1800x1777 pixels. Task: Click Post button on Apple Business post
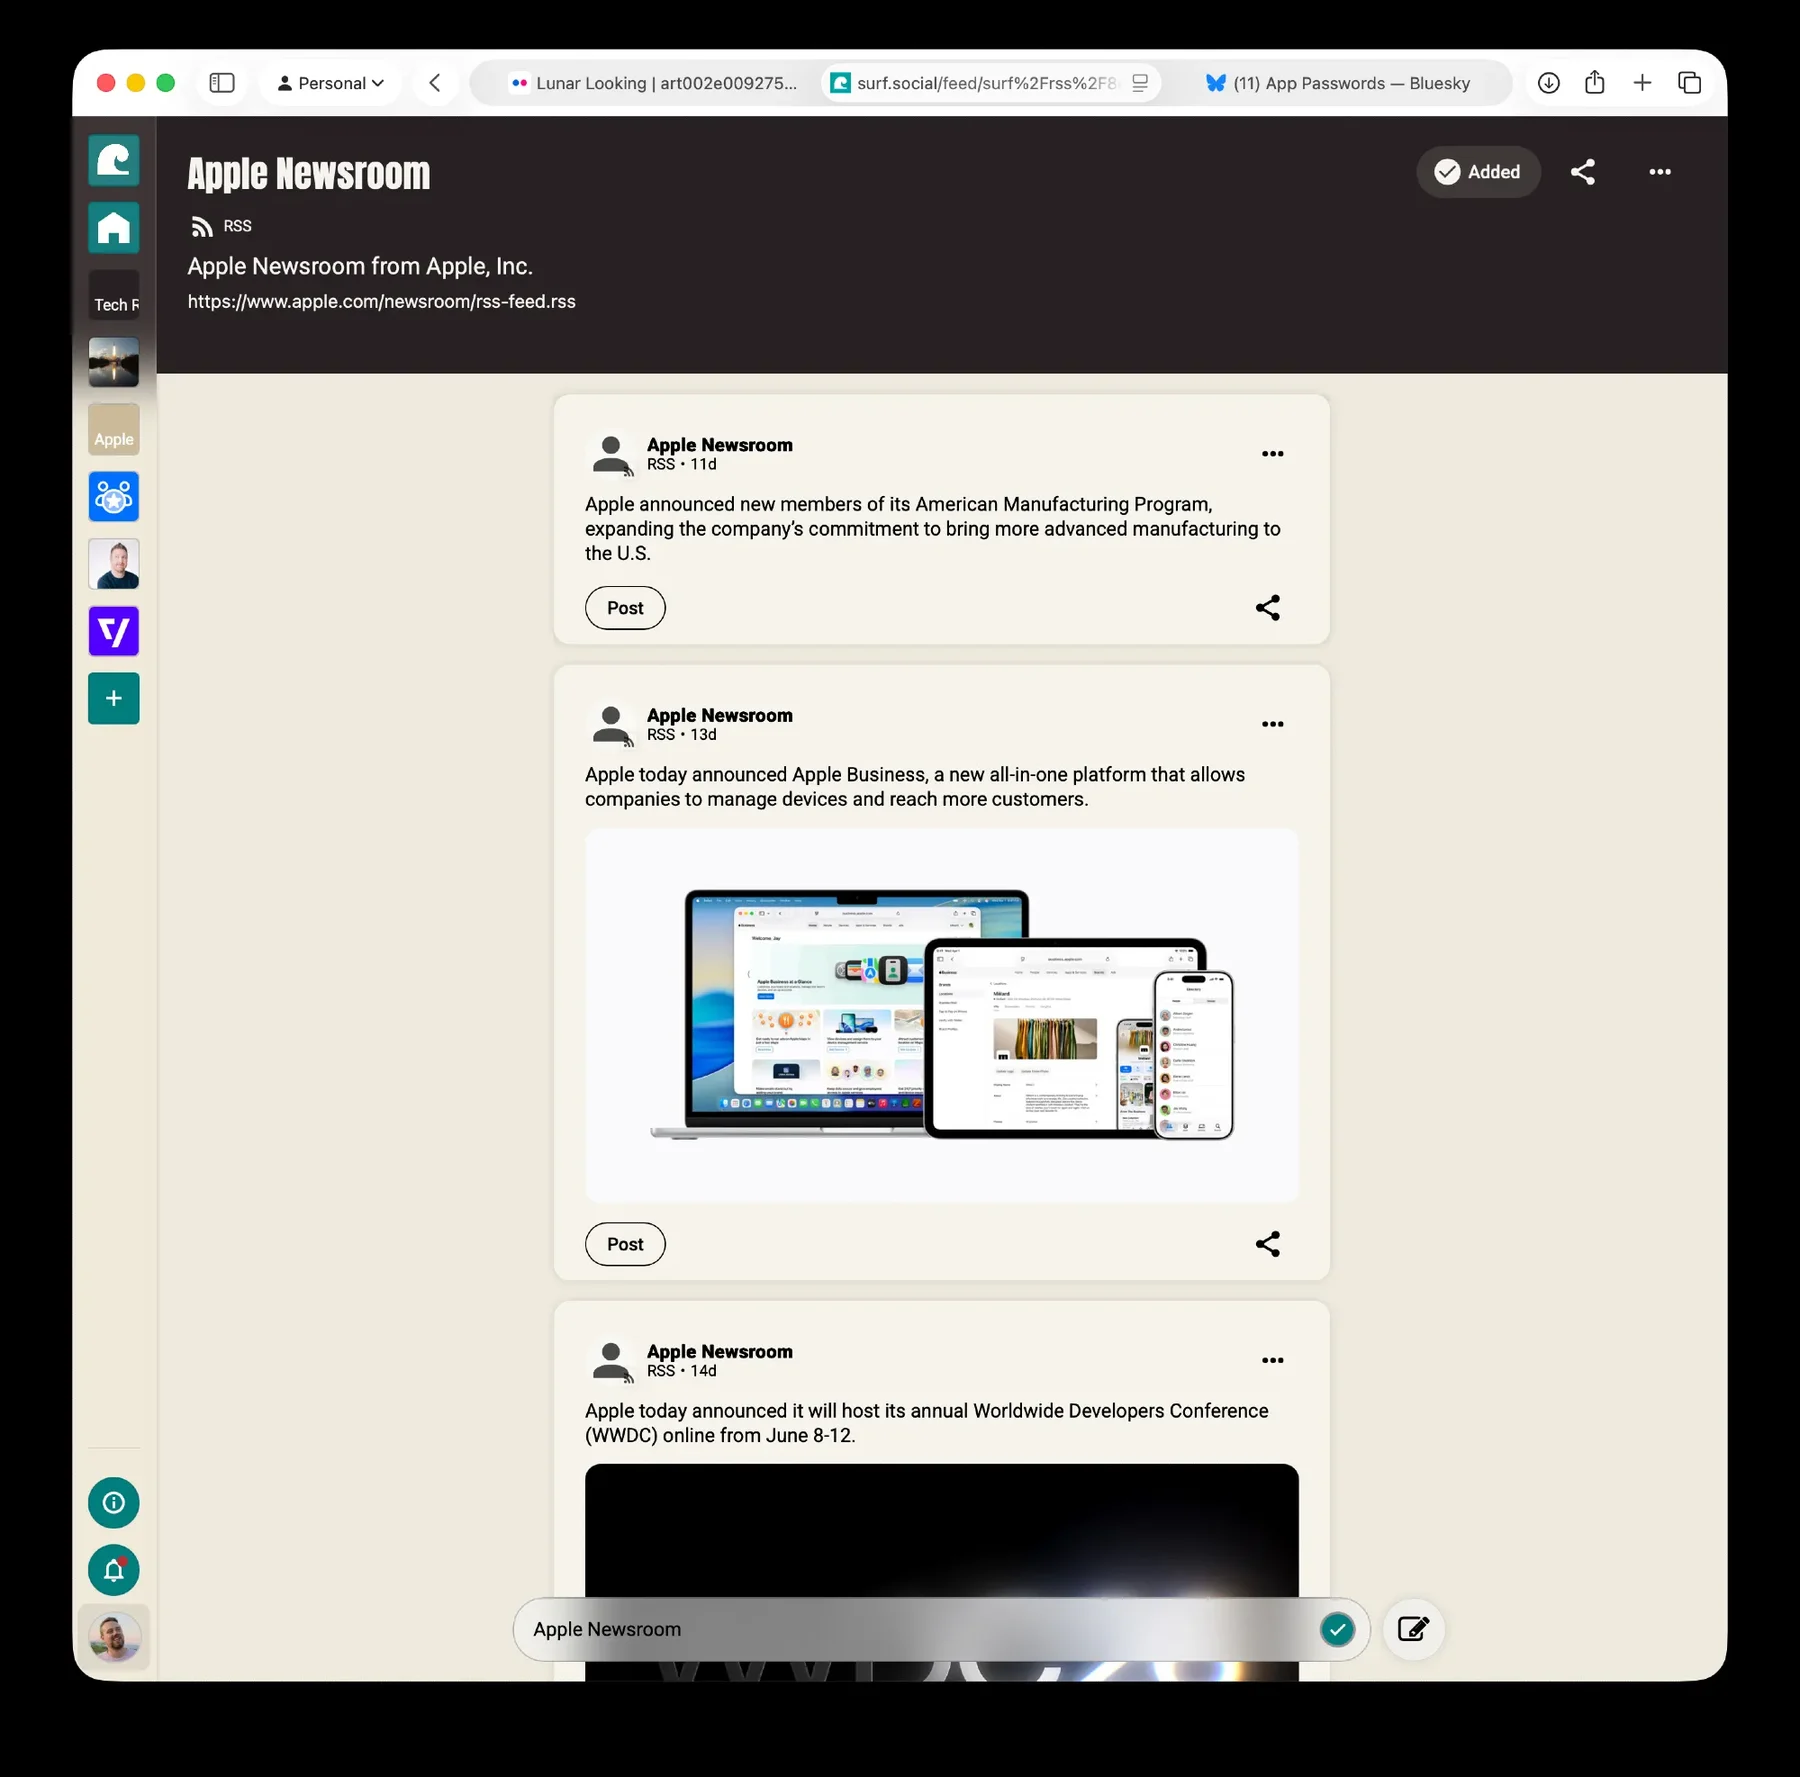[x=625, y=1244]
